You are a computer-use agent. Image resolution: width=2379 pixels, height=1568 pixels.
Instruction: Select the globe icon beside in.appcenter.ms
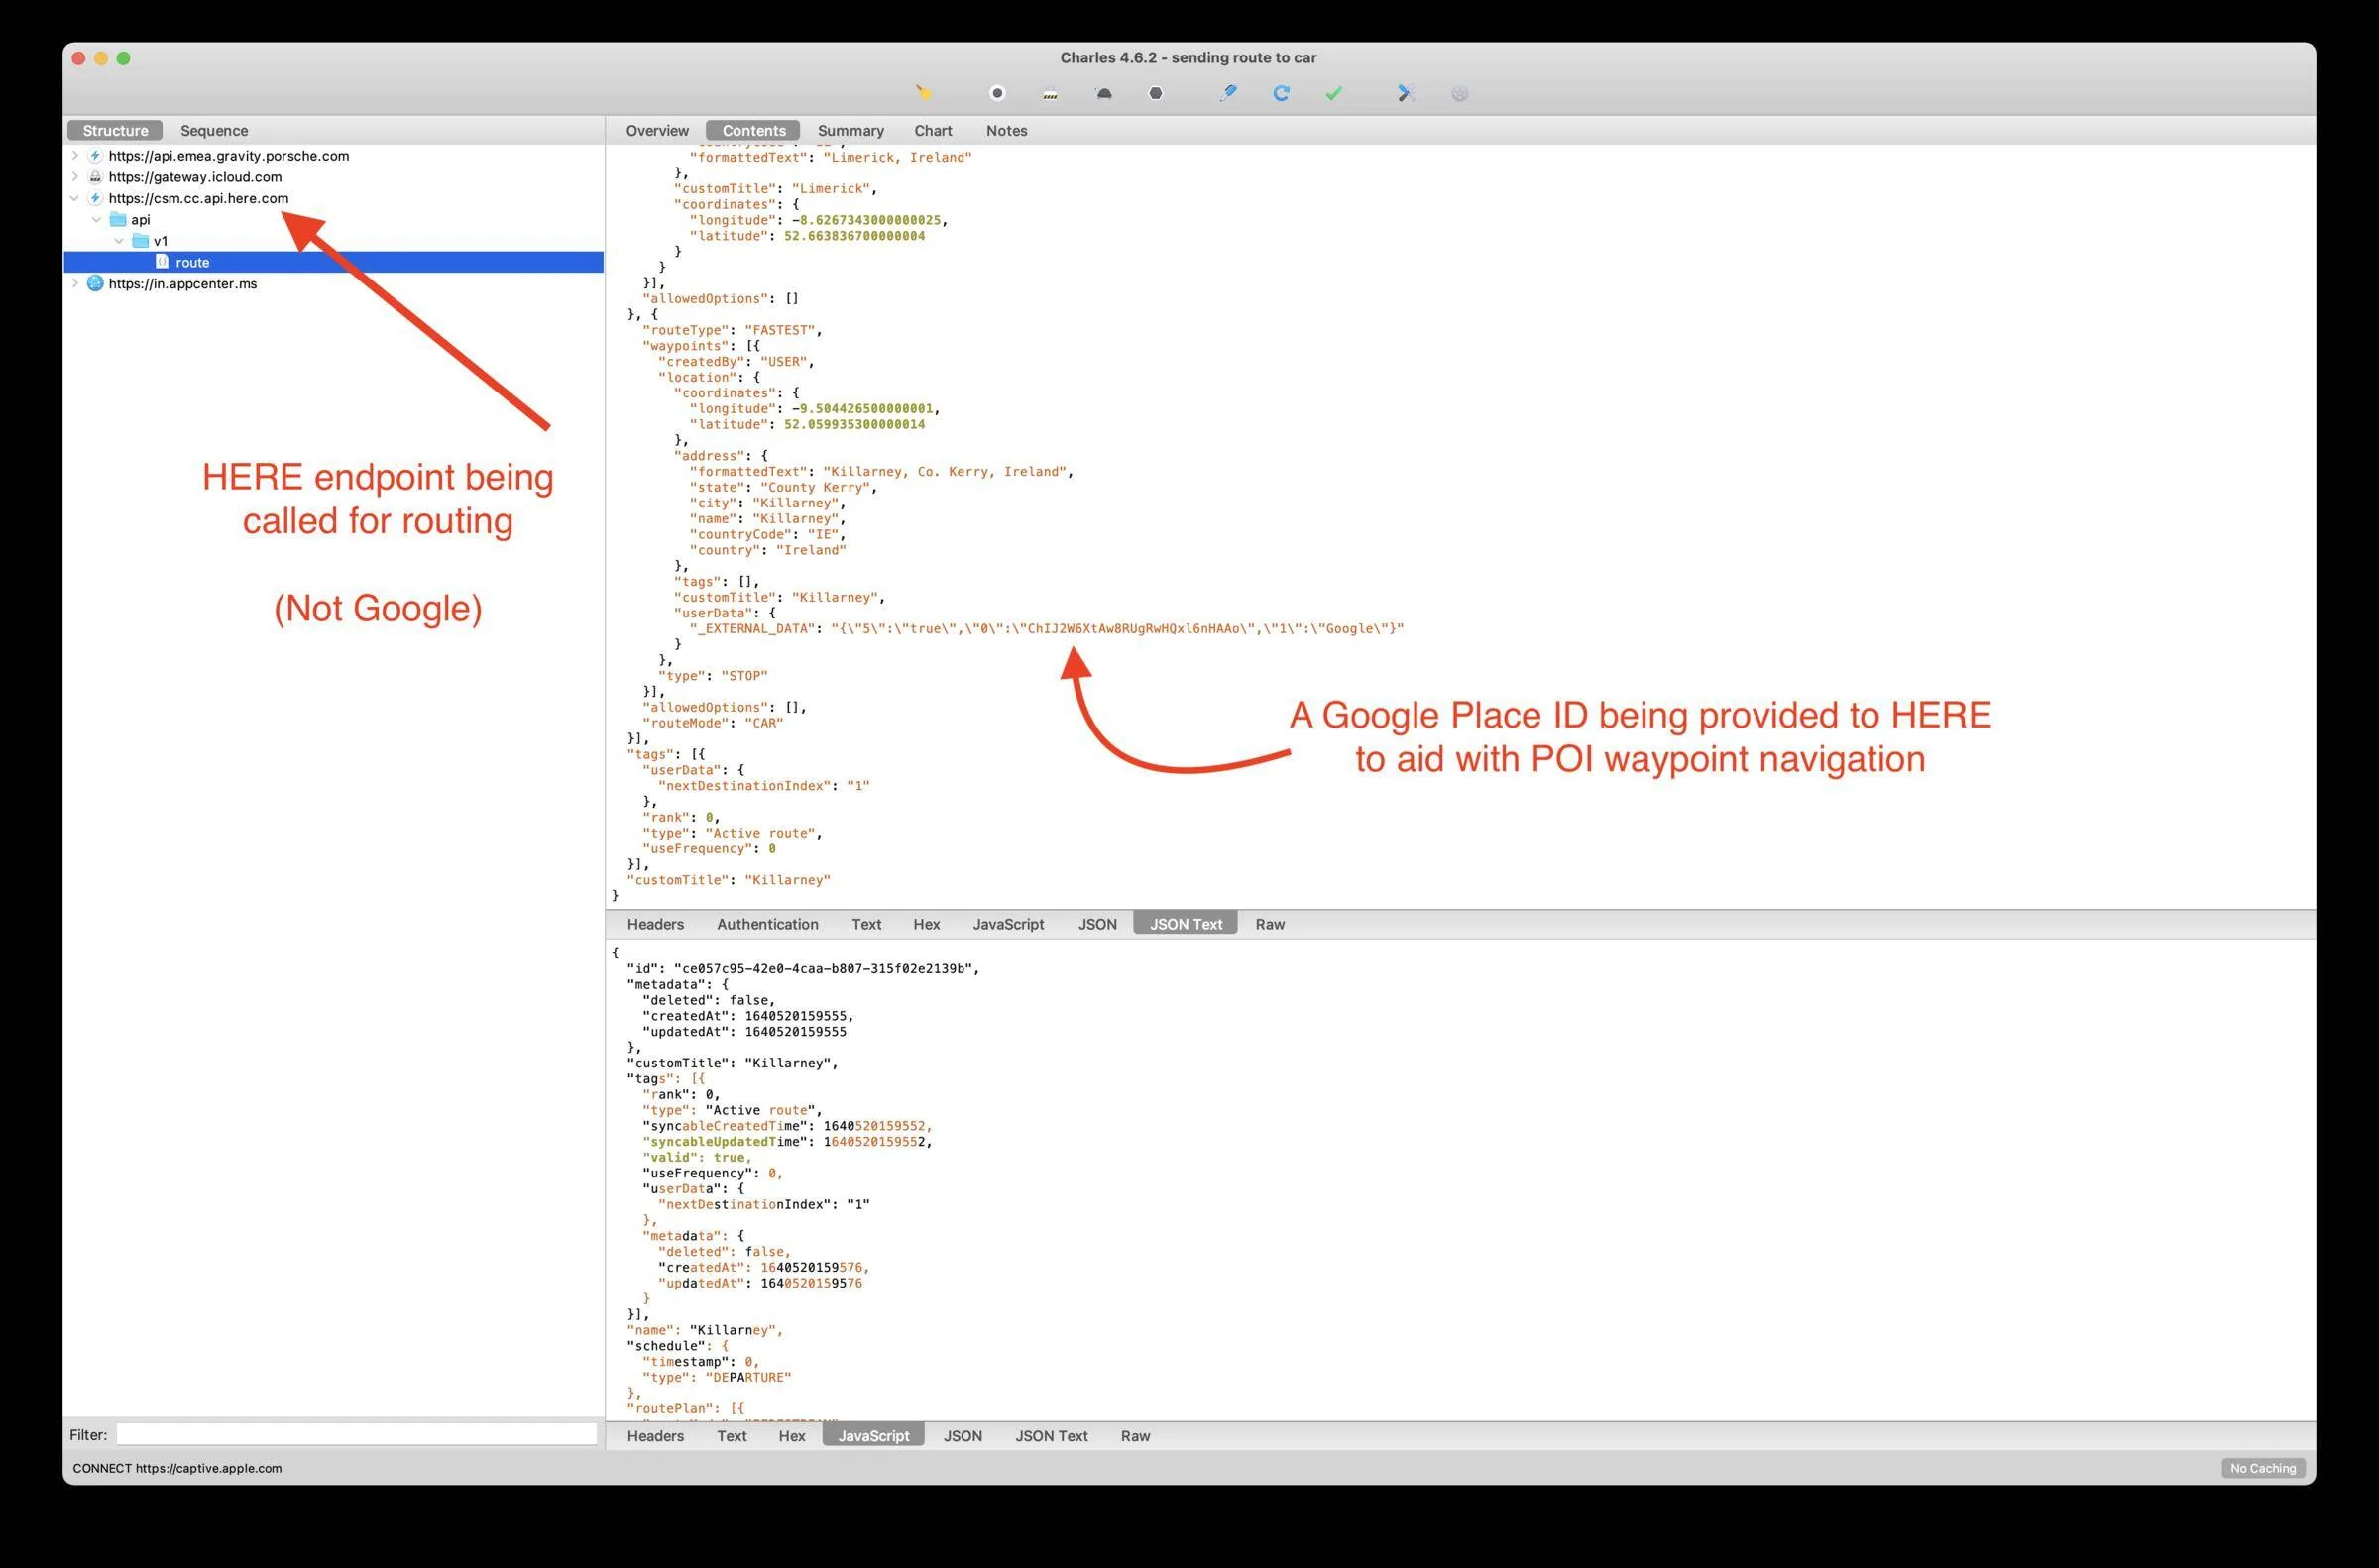95,284
